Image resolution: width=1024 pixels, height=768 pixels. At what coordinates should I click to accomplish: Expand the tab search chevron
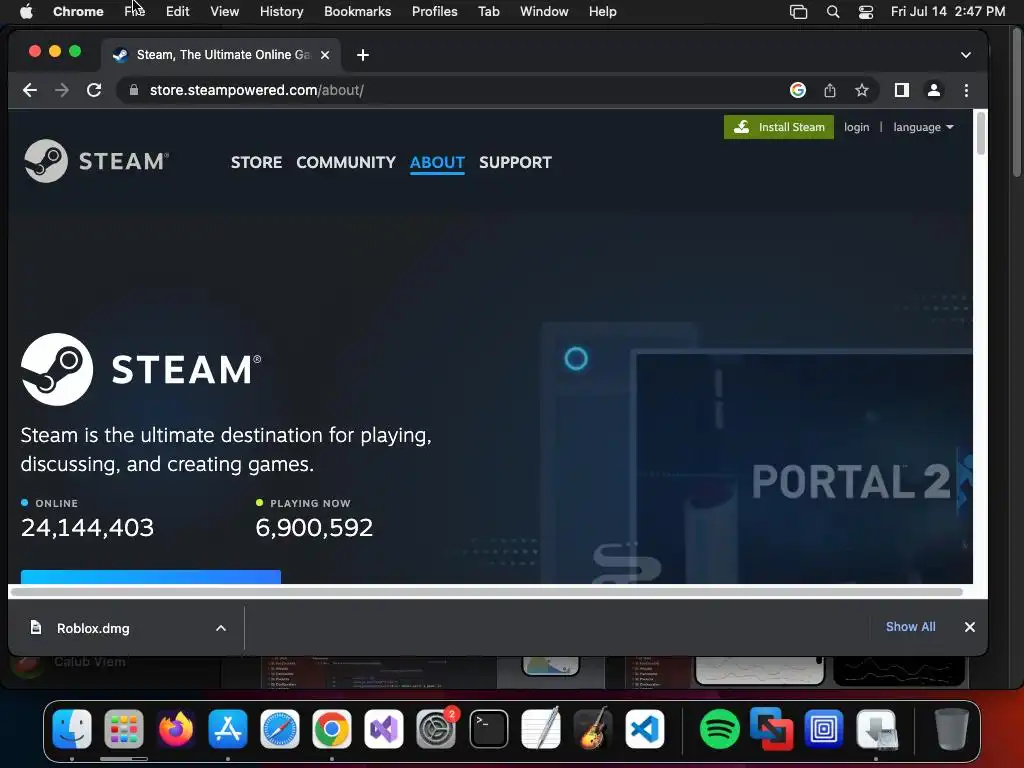[966, 55]
